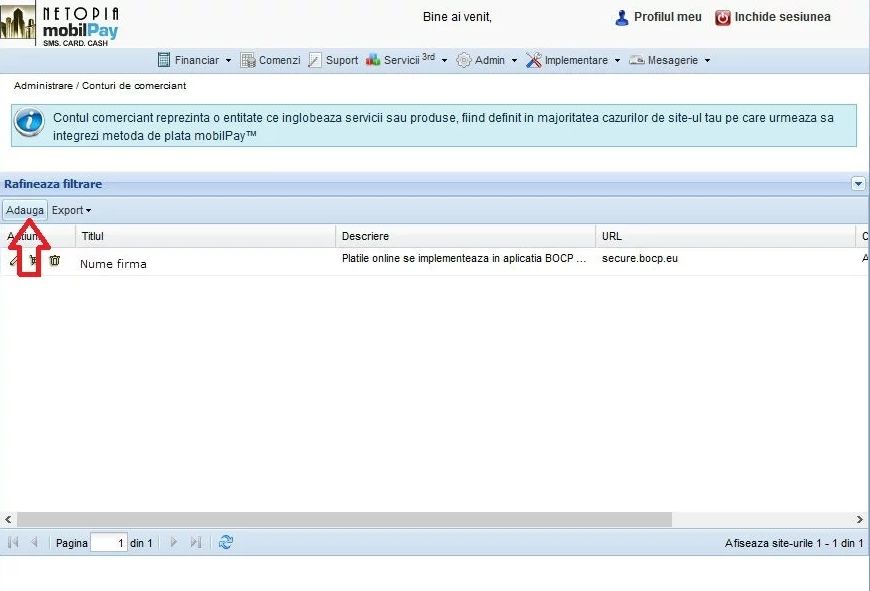Click Inchide sesiunea to log out
The height and width of the screenshot is (591, 870).
[x=772, y=17]
